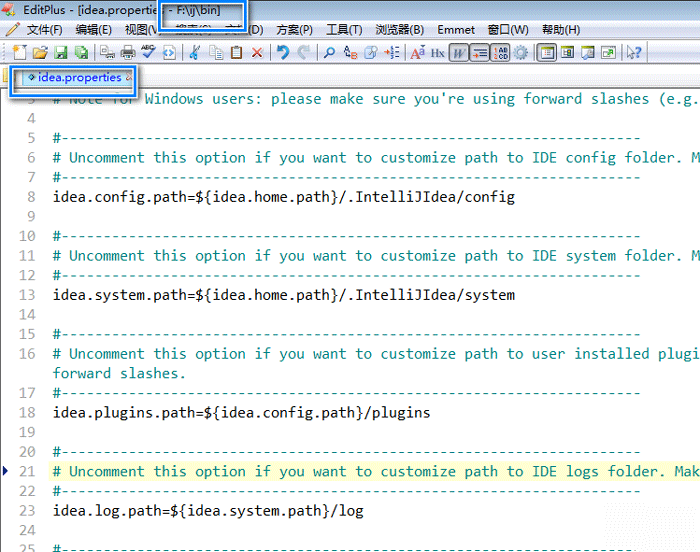700x552 pixels.
Task: Save the file with the floppy icon
Action: (61, 53)
